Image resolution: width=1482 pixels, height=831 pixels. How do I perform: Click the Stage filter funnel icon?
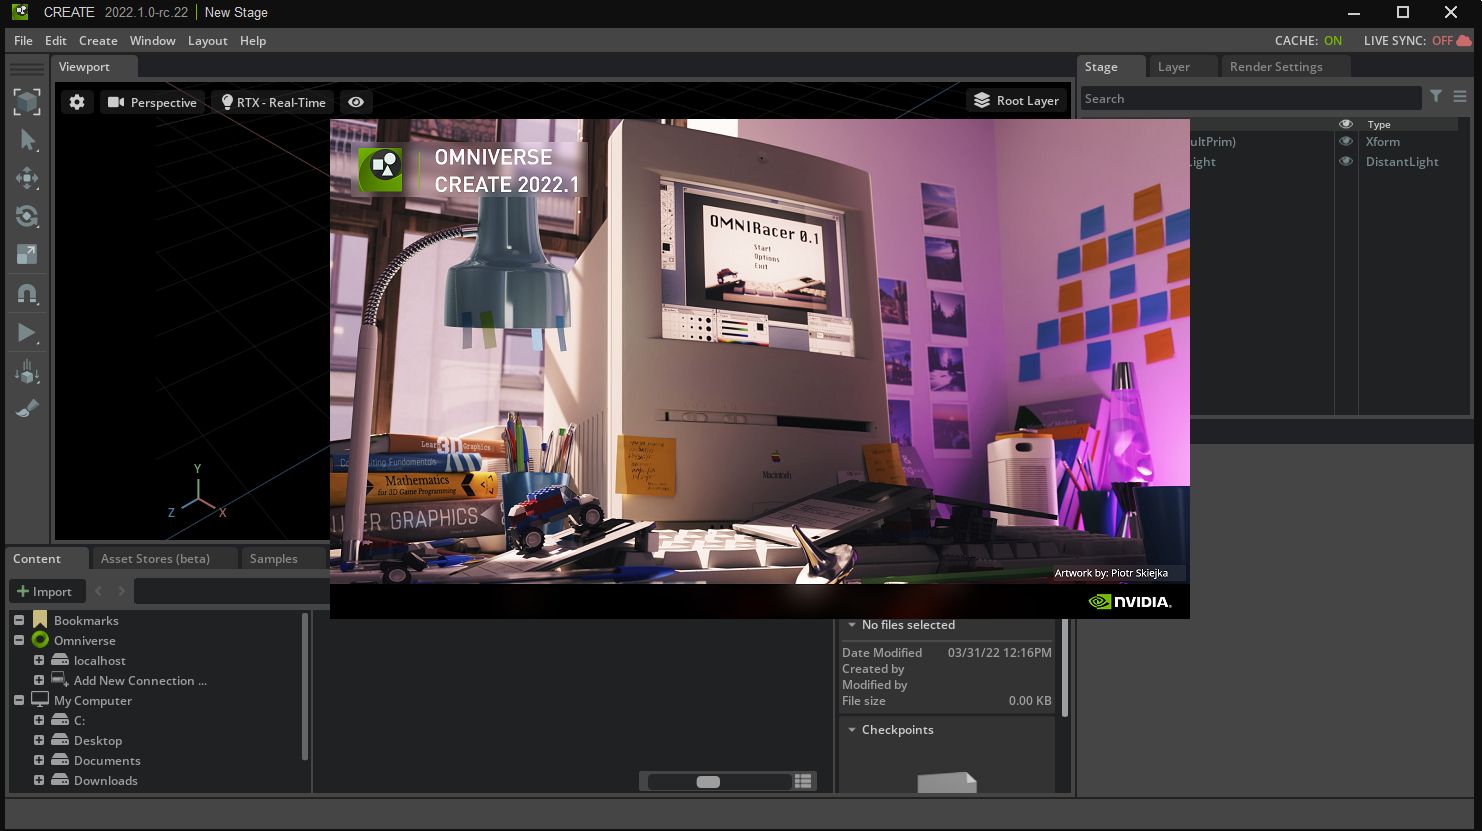[1436, 96]
